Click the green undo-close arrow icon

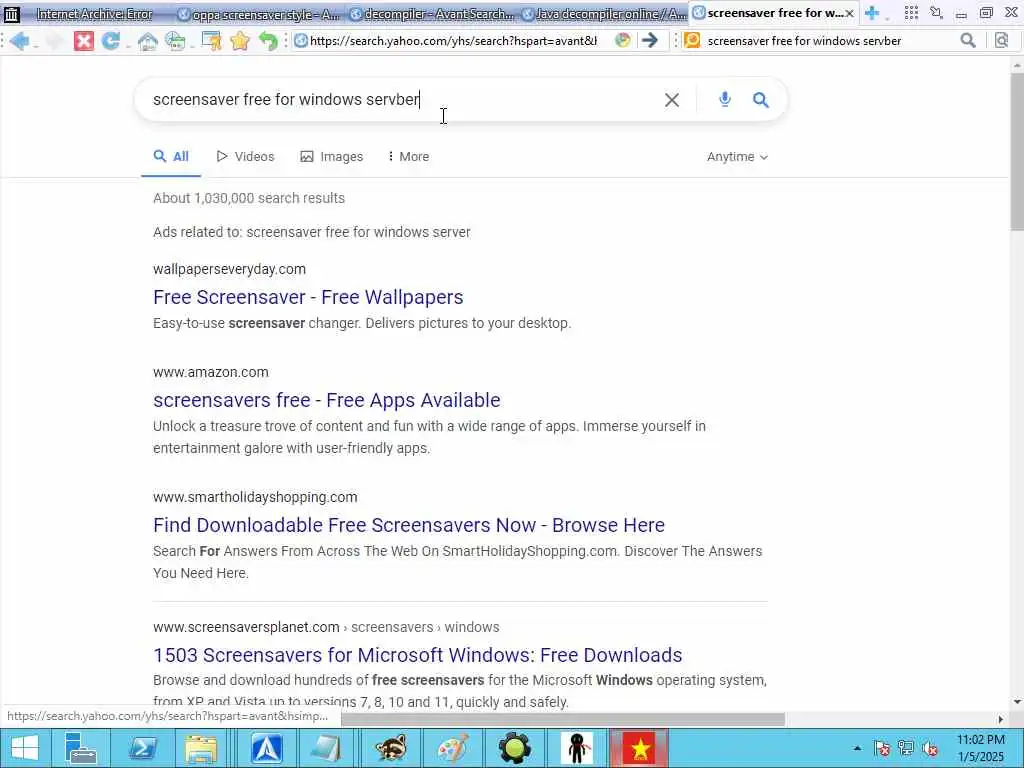[268, 41]
